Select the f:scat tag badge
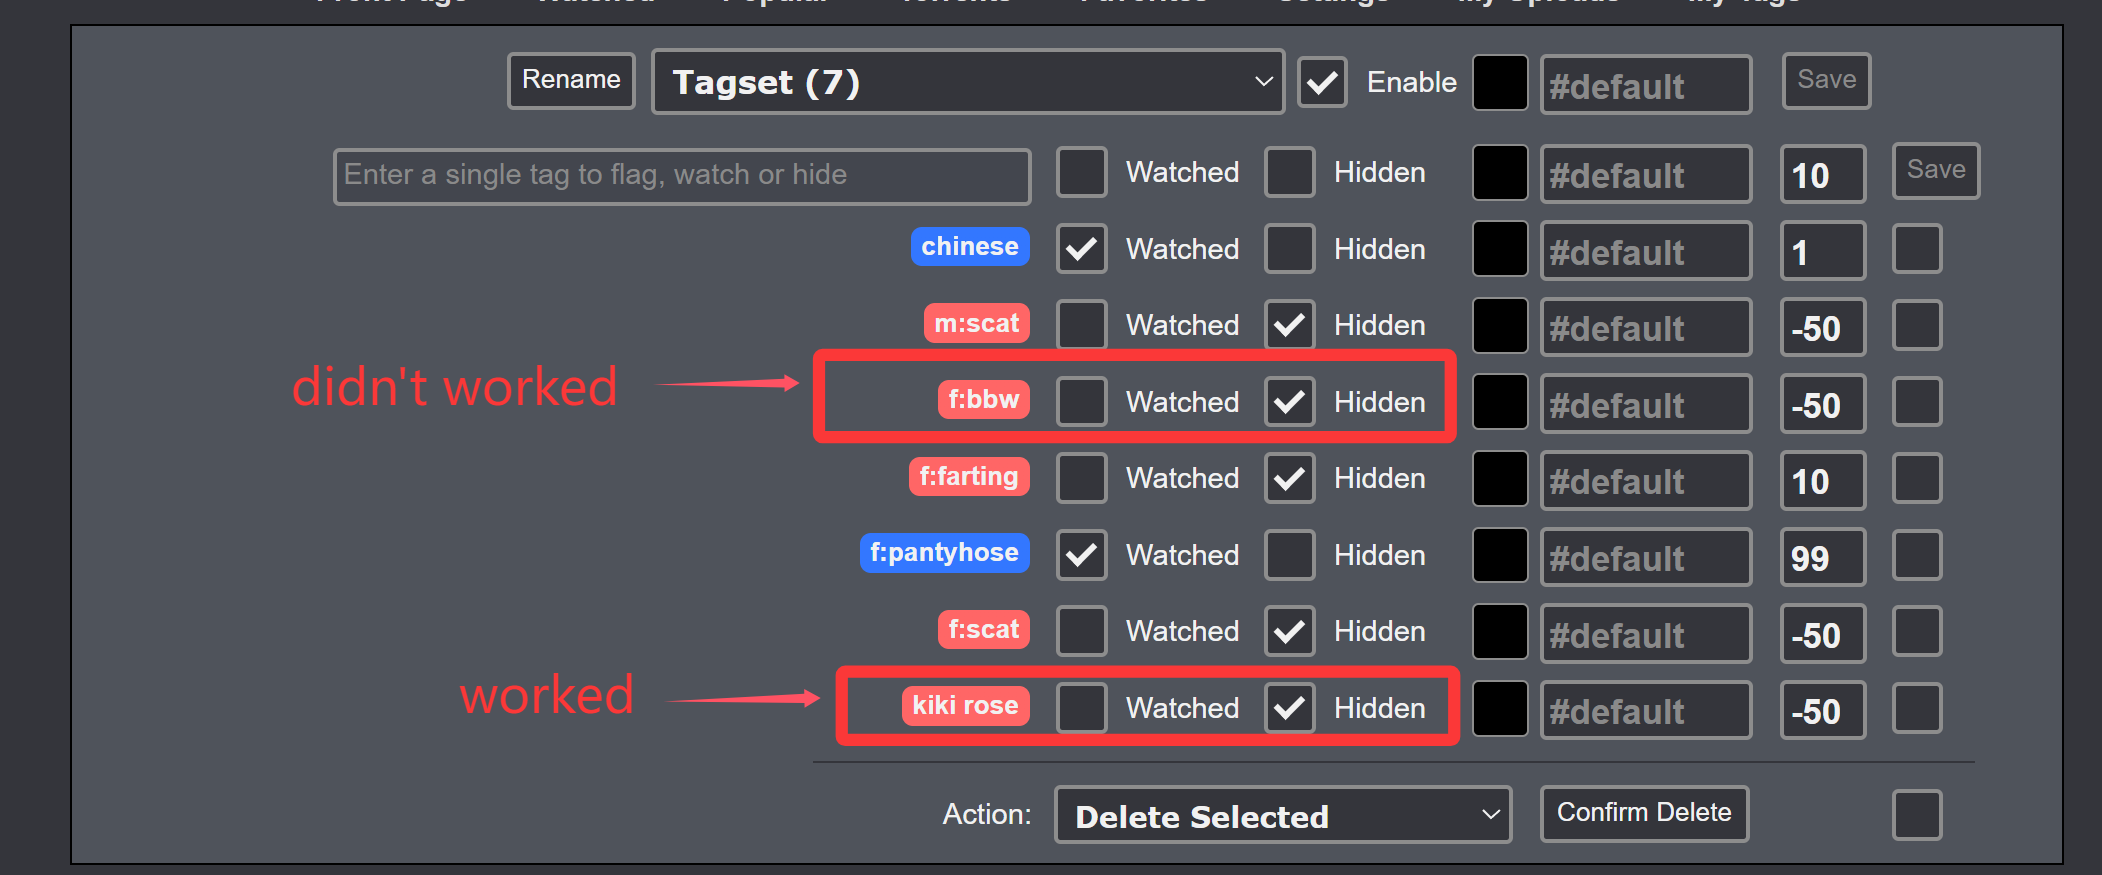Image resolution: width=2102 pixels, height=875 pixels. pos(983,630)
